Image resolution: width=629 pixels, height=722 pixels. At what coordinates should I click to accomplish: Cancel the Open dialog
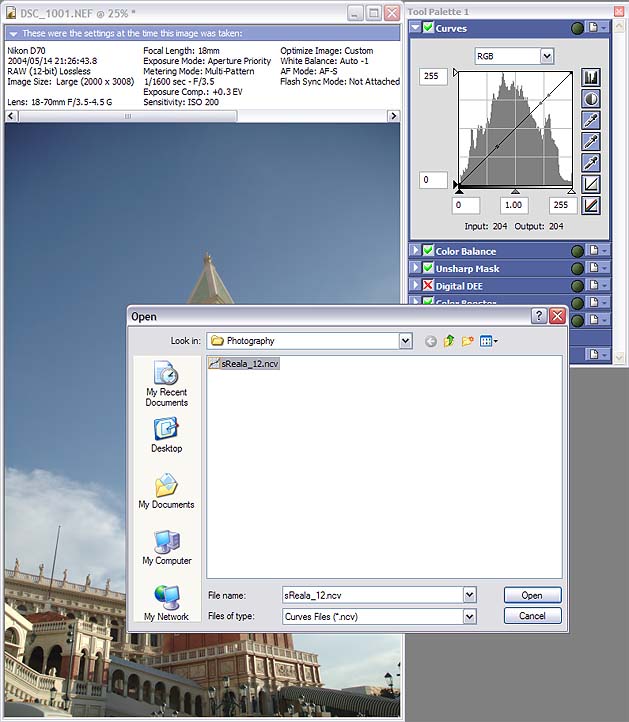click(x=532, y=616)
